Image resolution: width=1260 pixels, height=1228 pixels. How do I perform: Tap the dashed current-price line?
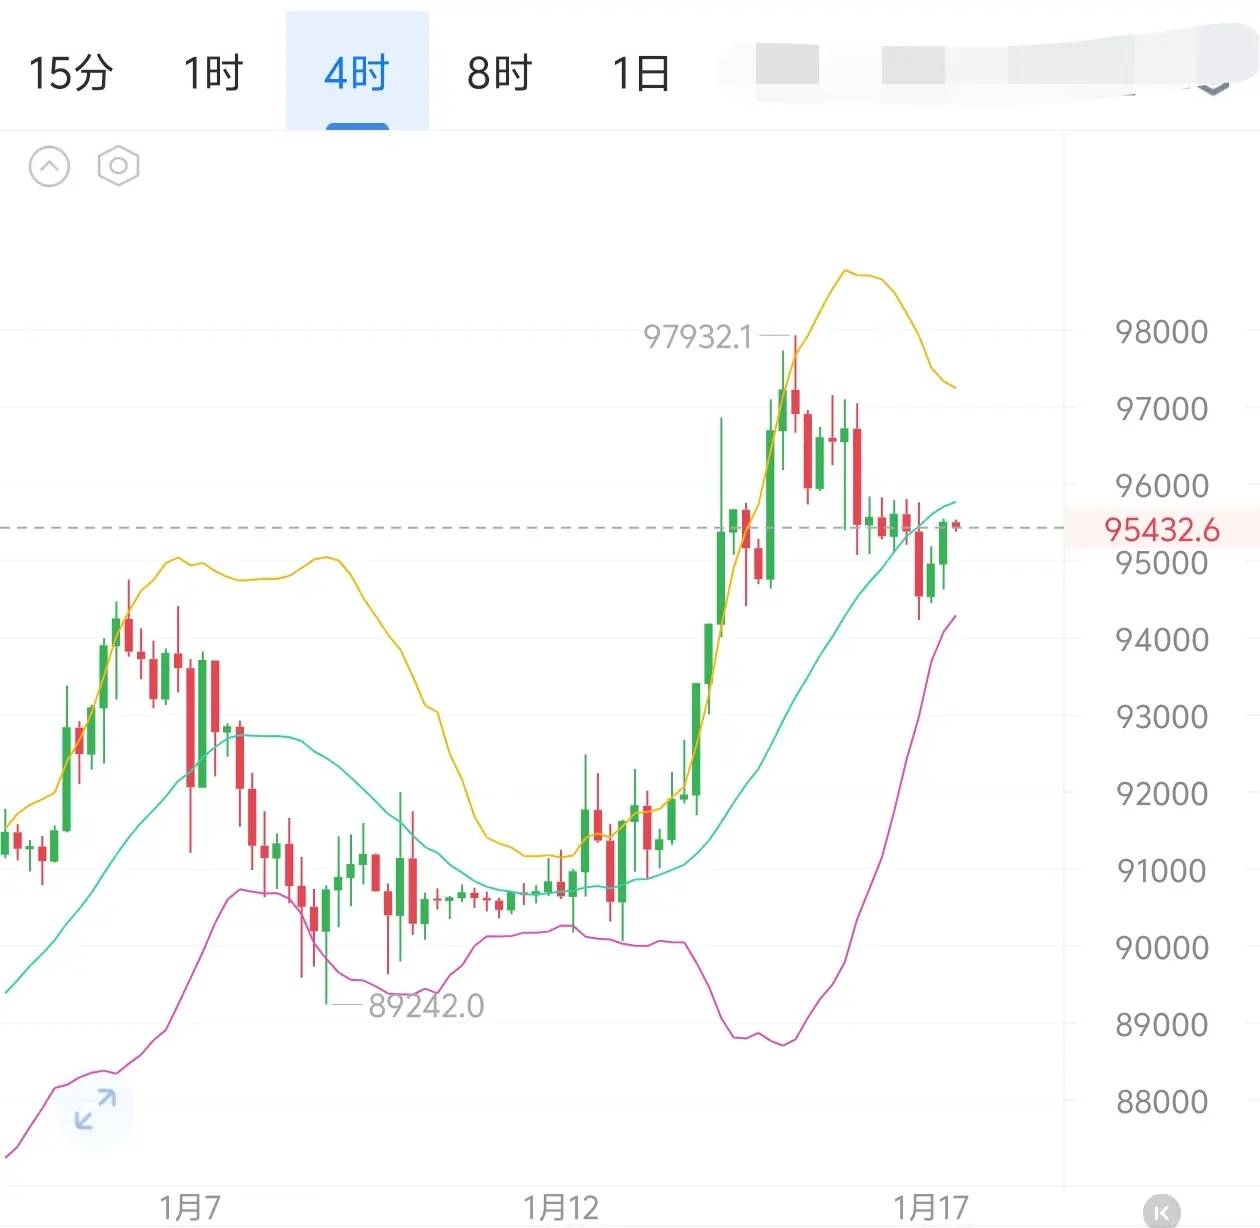pyautogui.click(x=532, y=527)
